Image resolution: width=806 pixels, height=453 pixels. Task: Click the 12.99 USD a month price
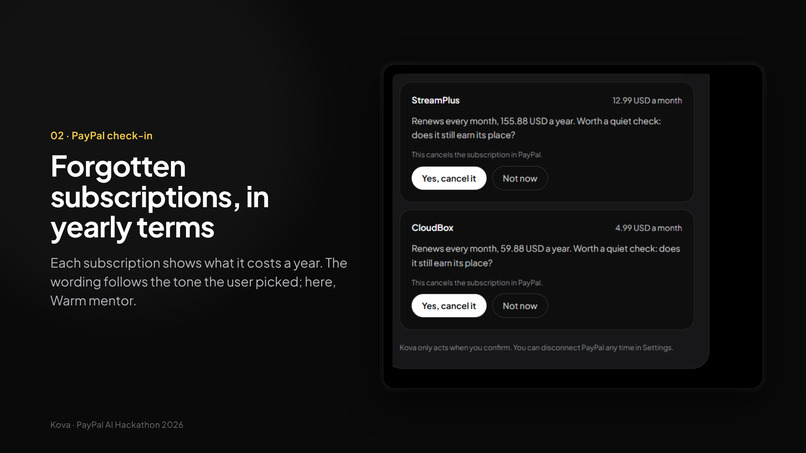click(x=647, y=100)
